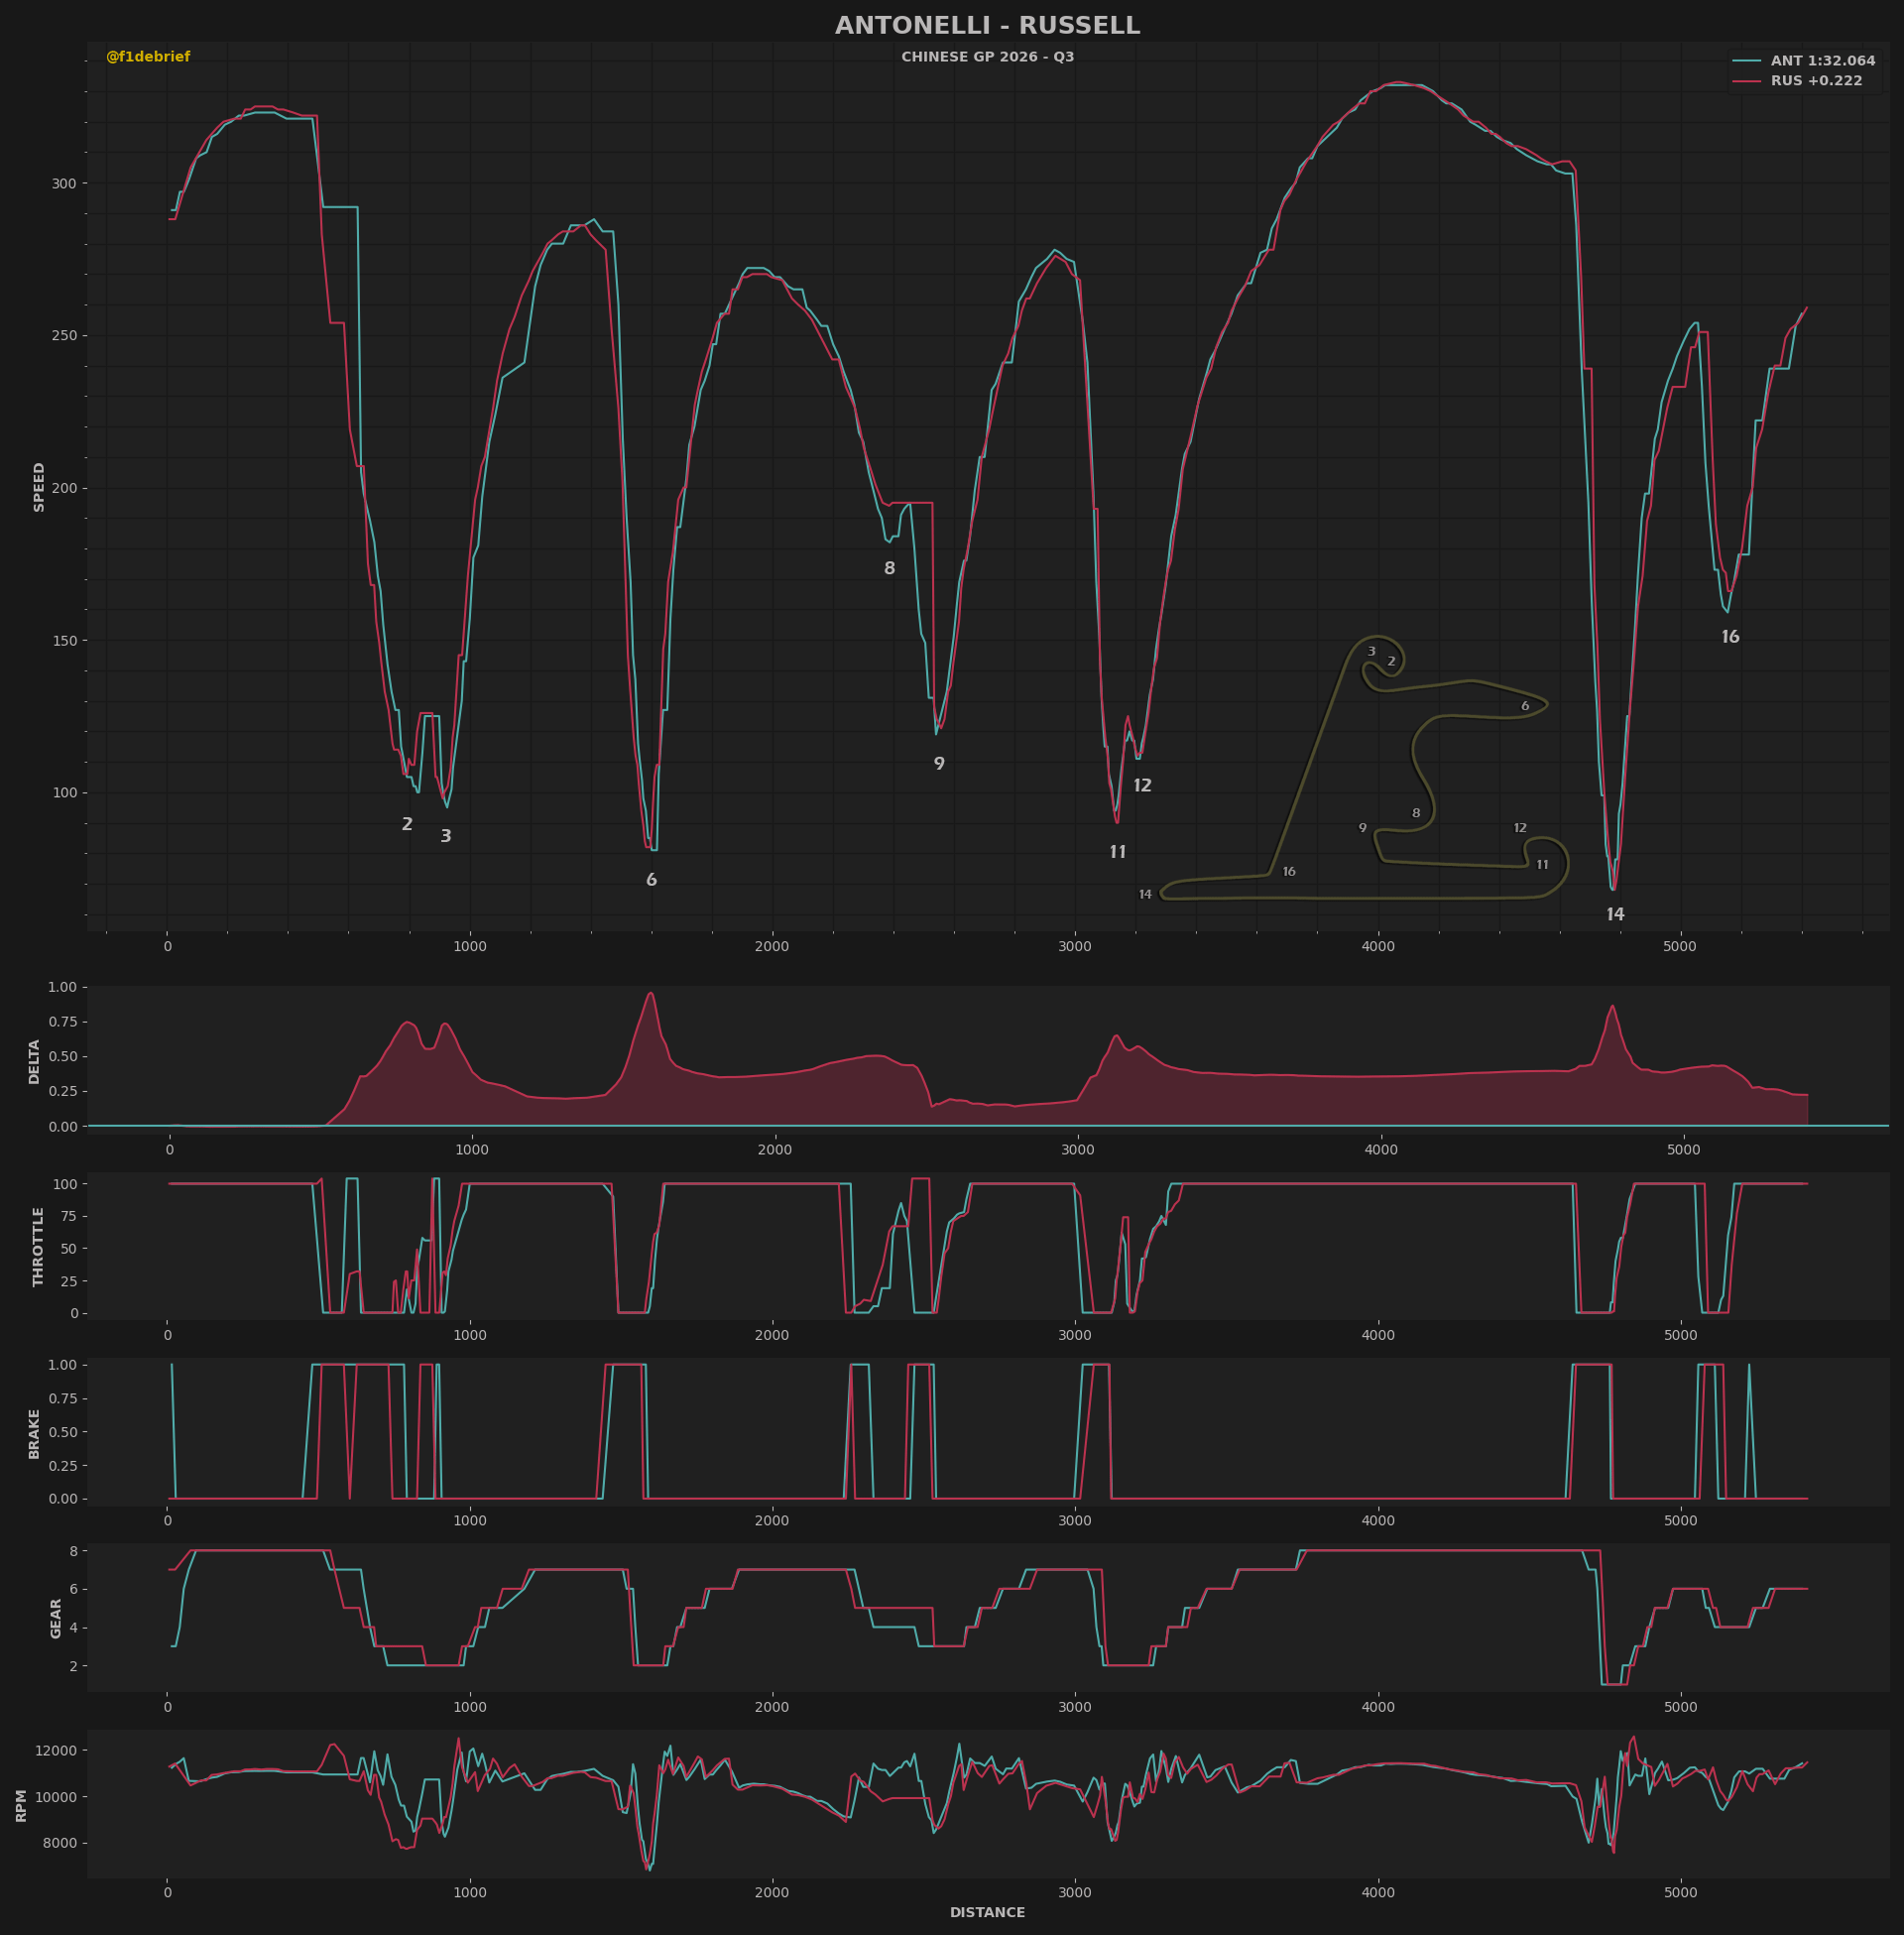
Task: Click the 1.00 tick on the DELTA axis
Action: pos(62,987)
